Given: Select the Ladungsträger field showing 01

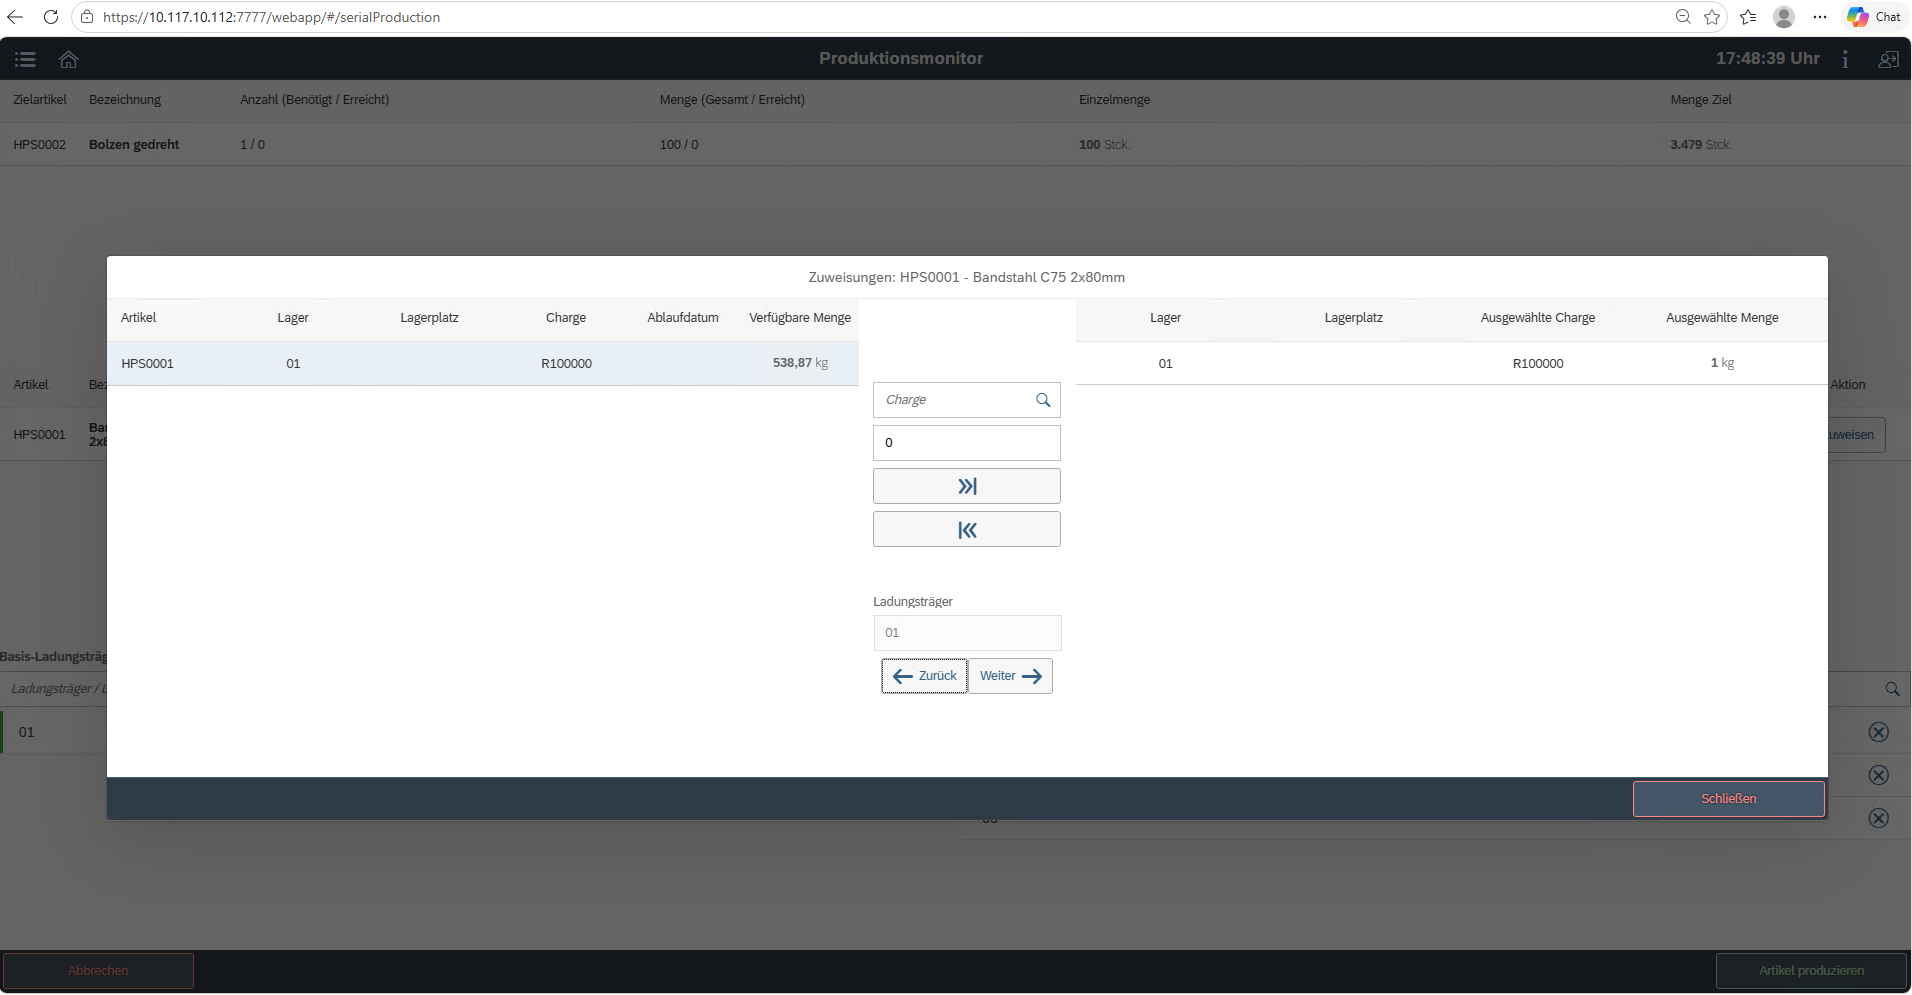Looking at the screenshot, I should [x=967, y=633].
